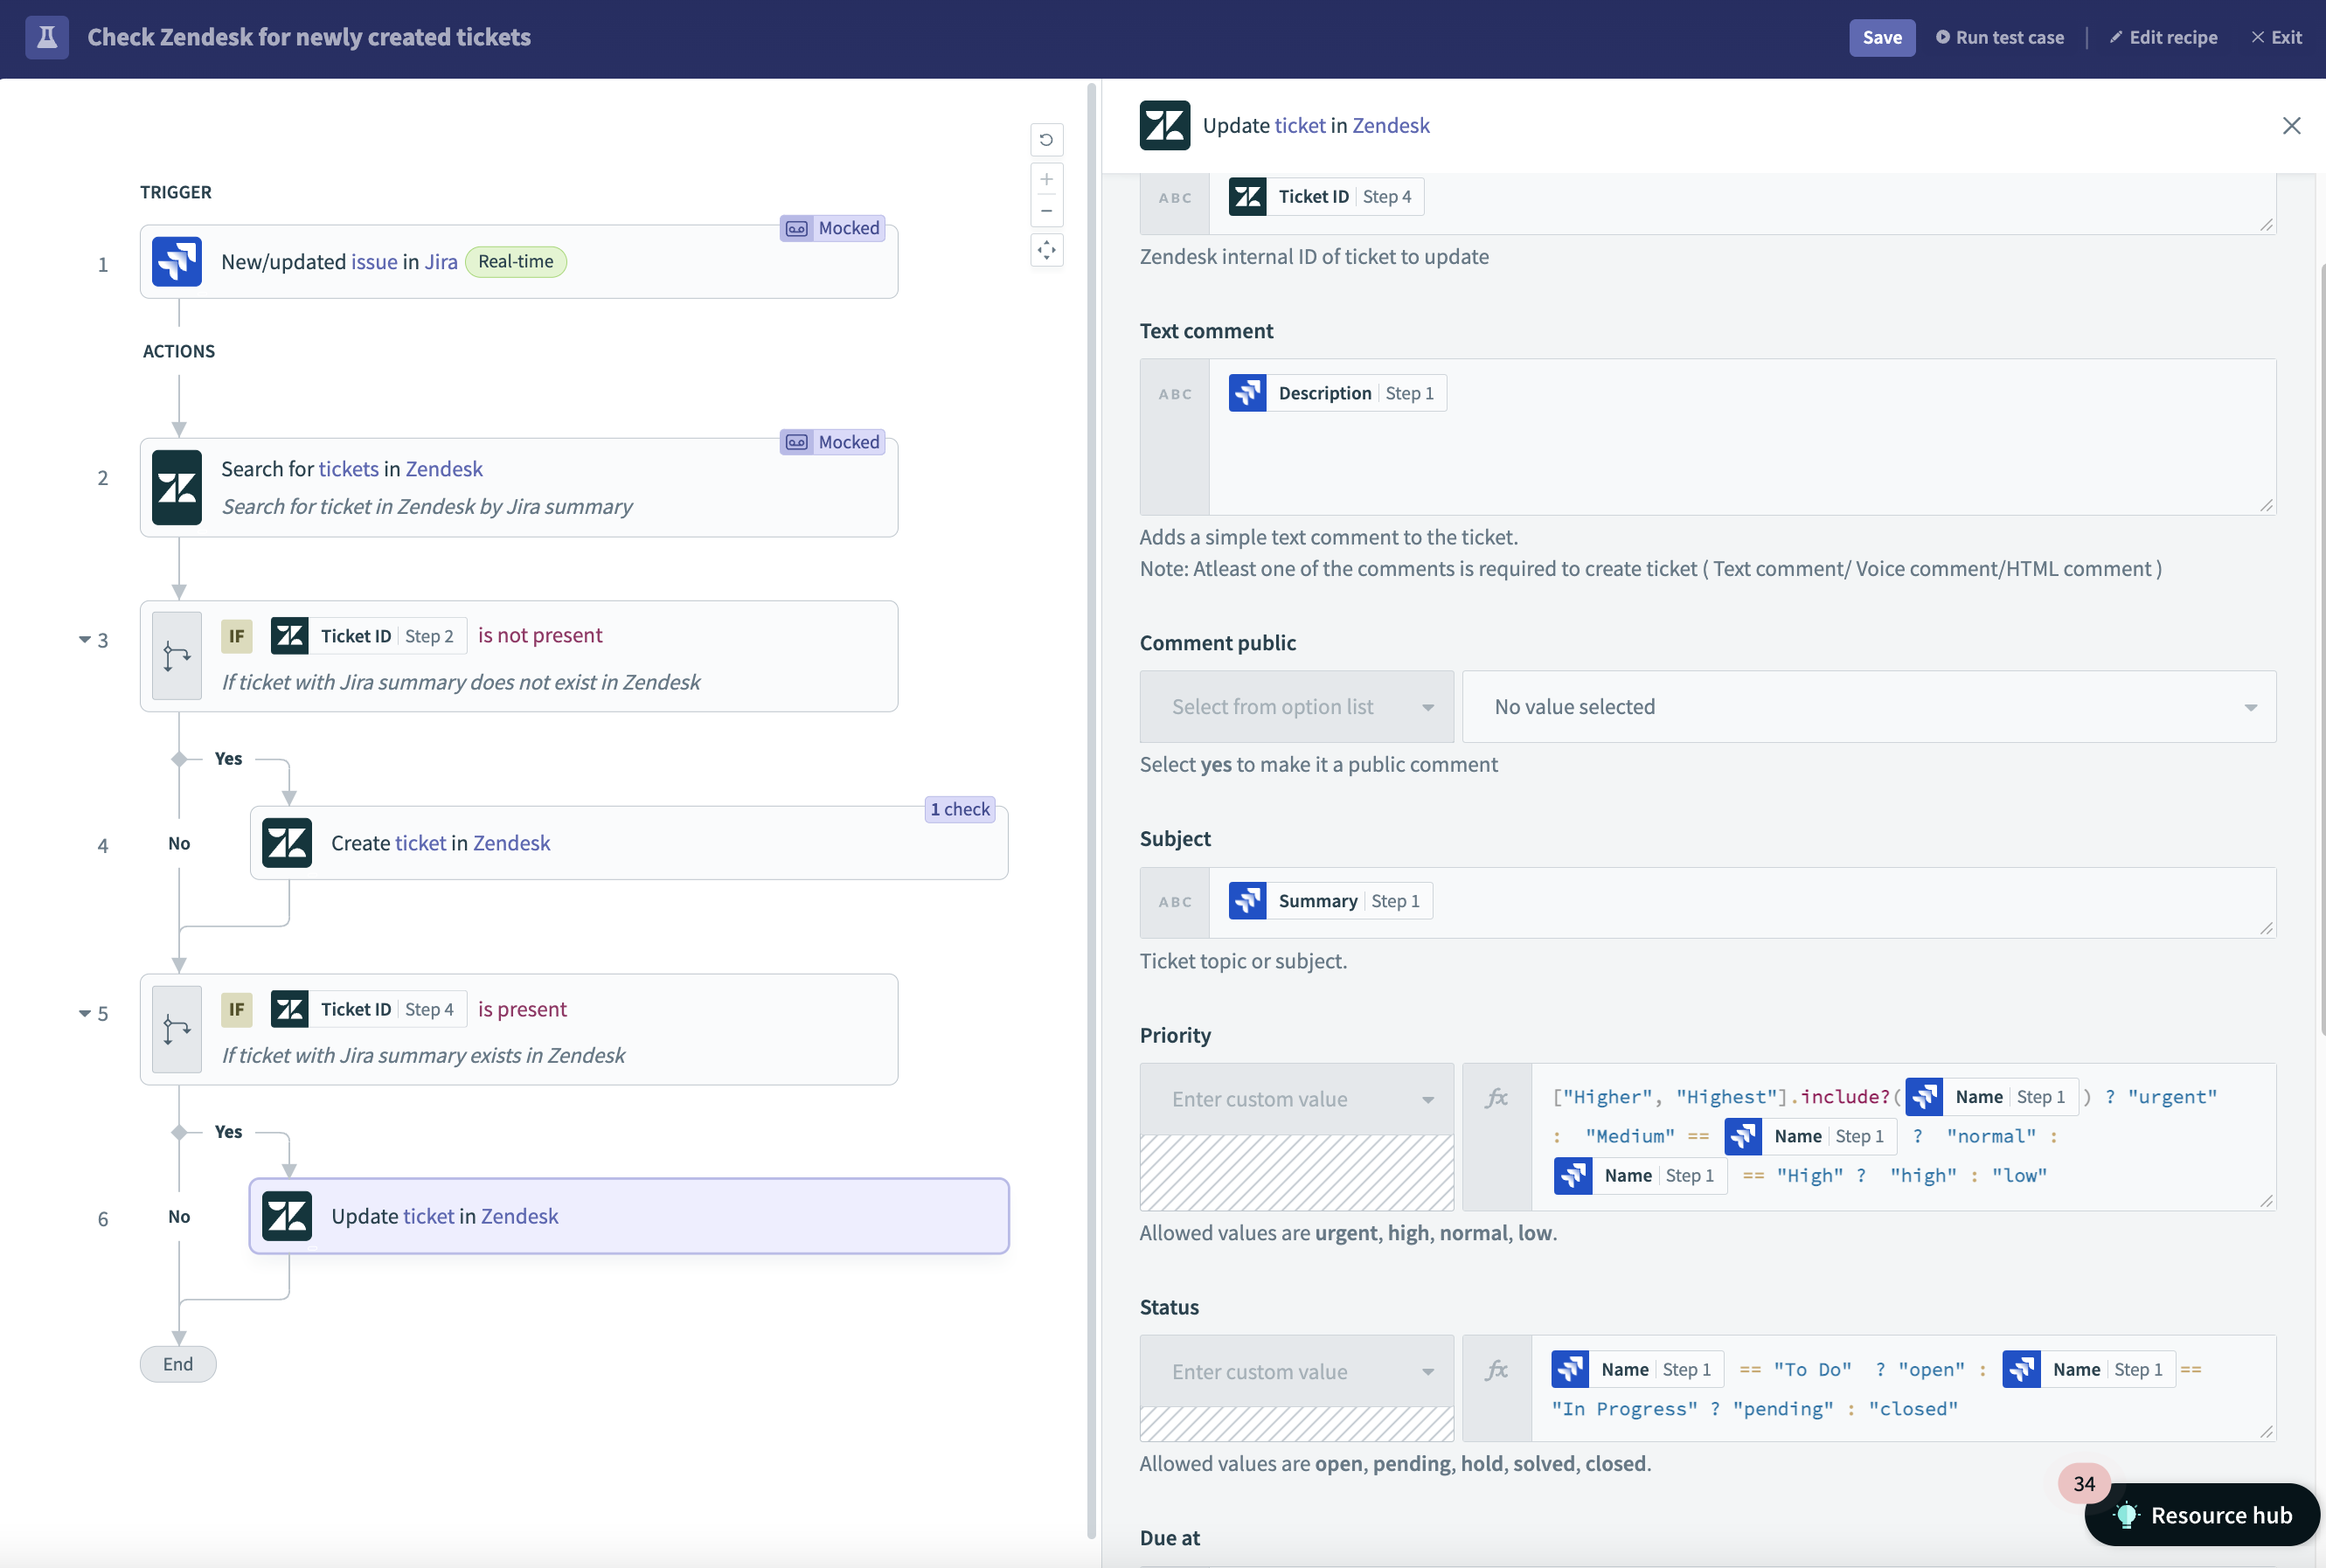Open the Comment public option list dropdown

(1295, 705)
